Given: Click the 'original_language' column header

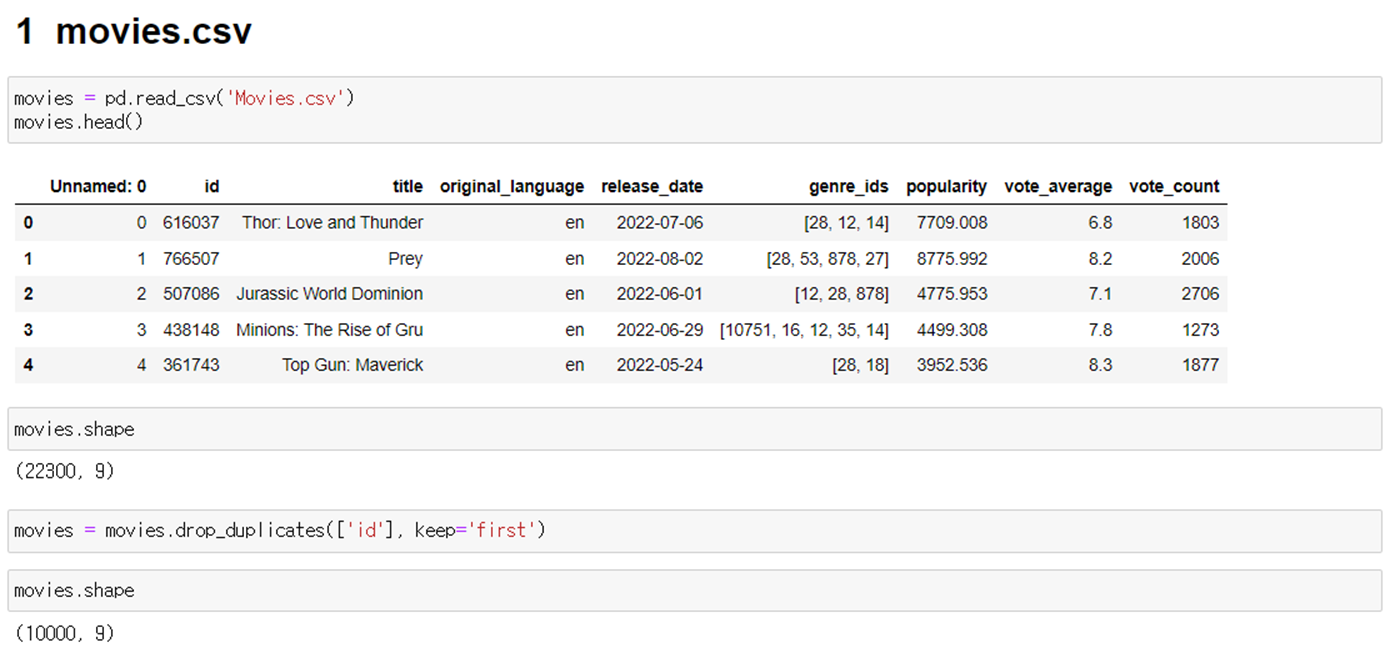Looking at the screenshot, I should pos(512,186).
